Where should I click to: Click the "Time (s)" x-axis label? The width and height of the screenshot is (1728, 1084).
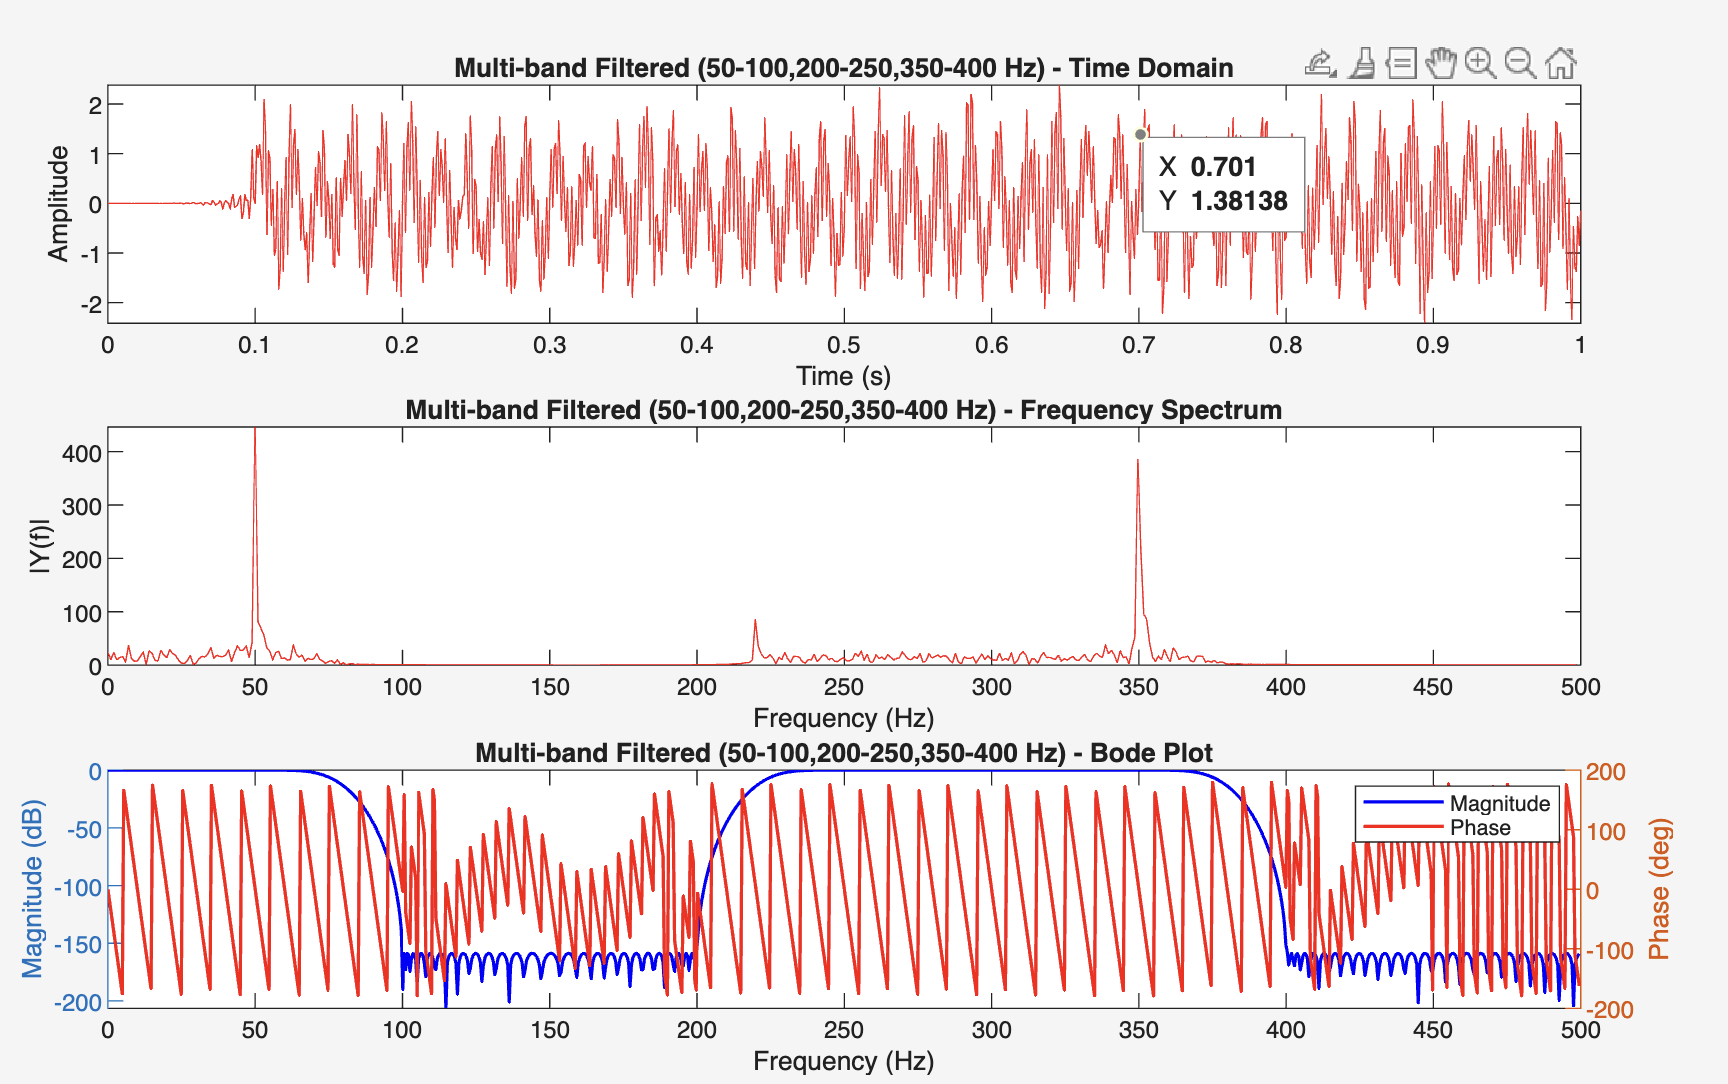coord(843,376)
